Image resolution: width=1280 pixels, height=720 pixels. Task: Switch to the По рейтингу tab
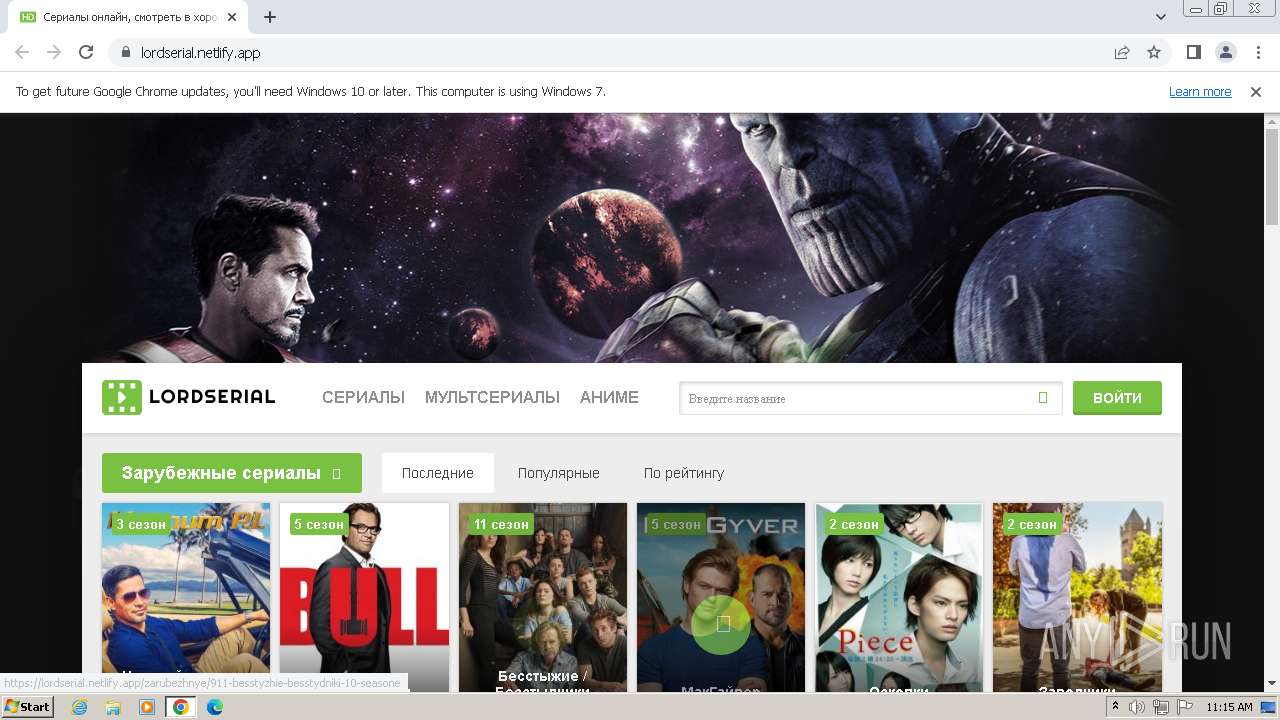(x=684, y=473)
